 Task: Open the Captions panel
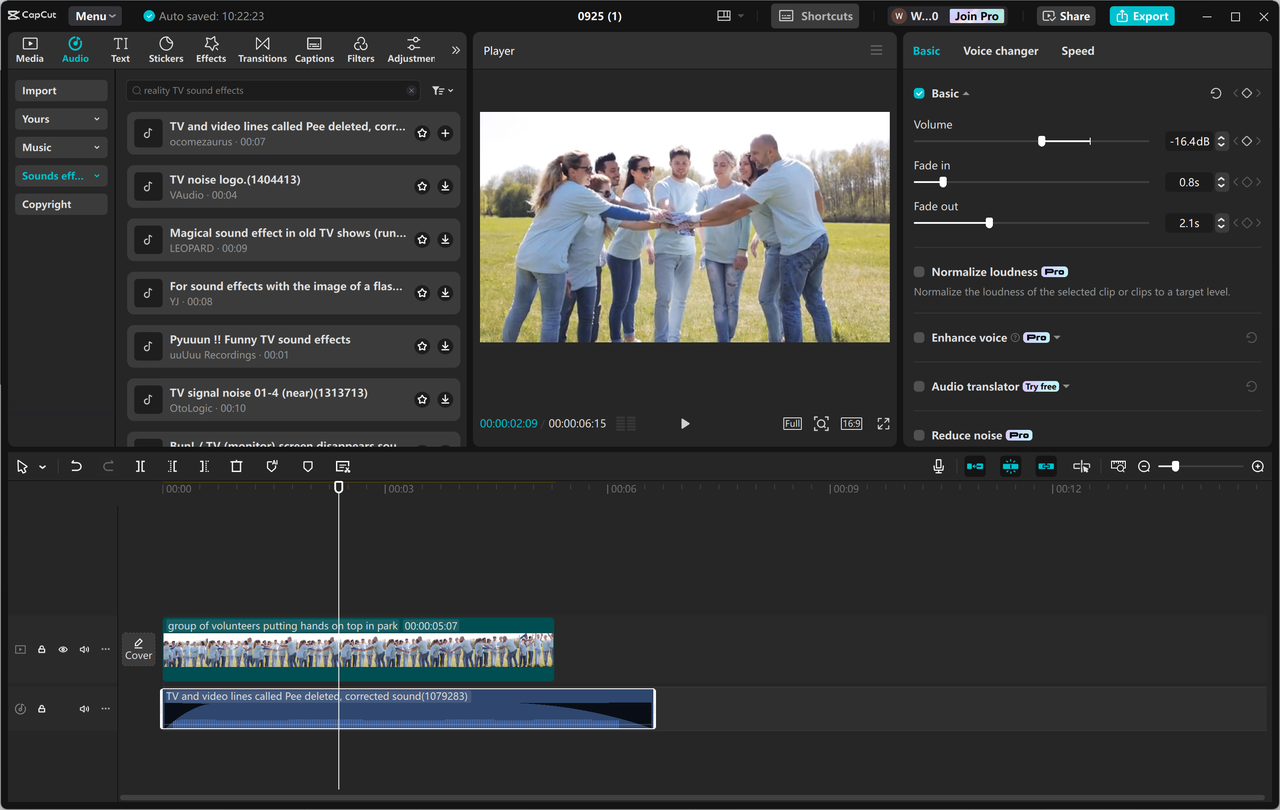314,48
